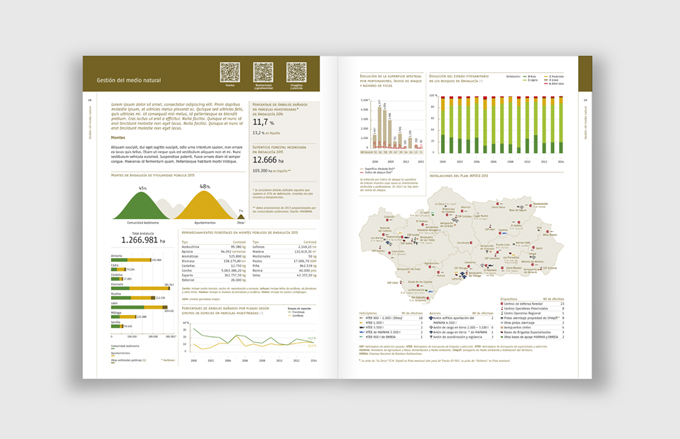Viewport: 680px width, 439px height.
Task: Click the third QR code in header
Action: tap(296, 73)
